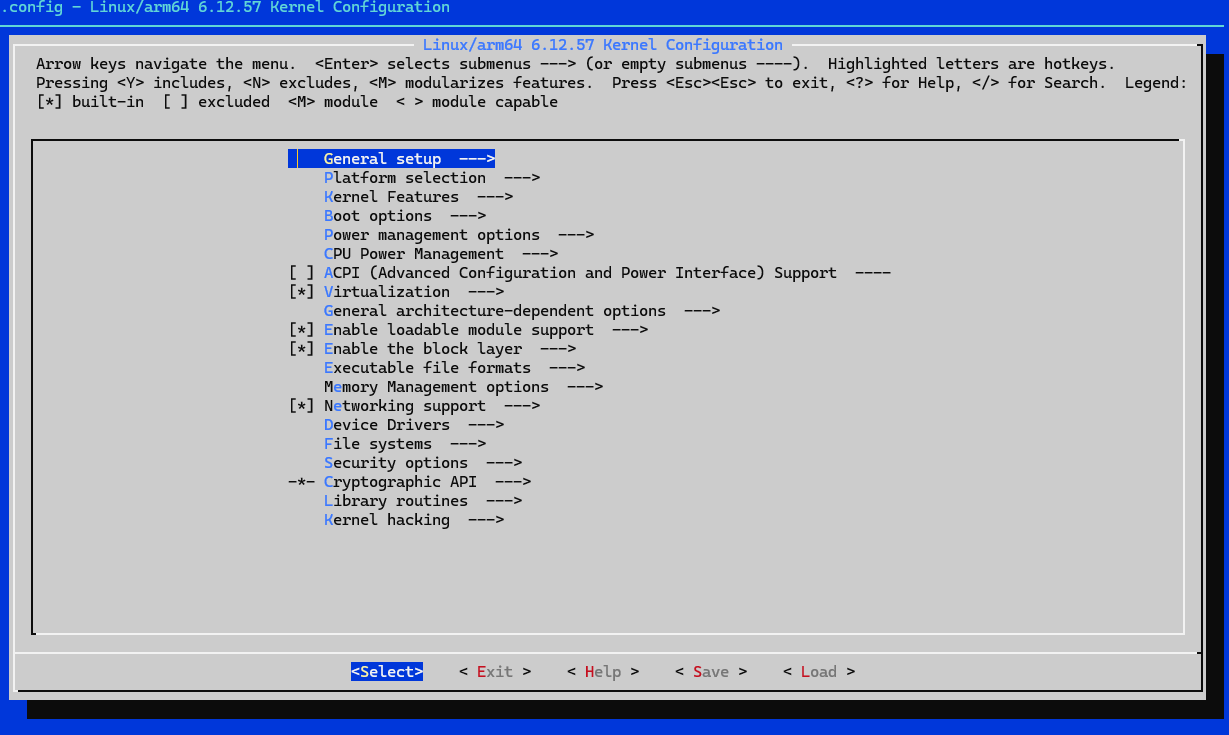This screenshot has width=1229, height=735.
Task: Toggle Enable the block layer checkbox
Action: pyautogui.click(x=302, y=349)
